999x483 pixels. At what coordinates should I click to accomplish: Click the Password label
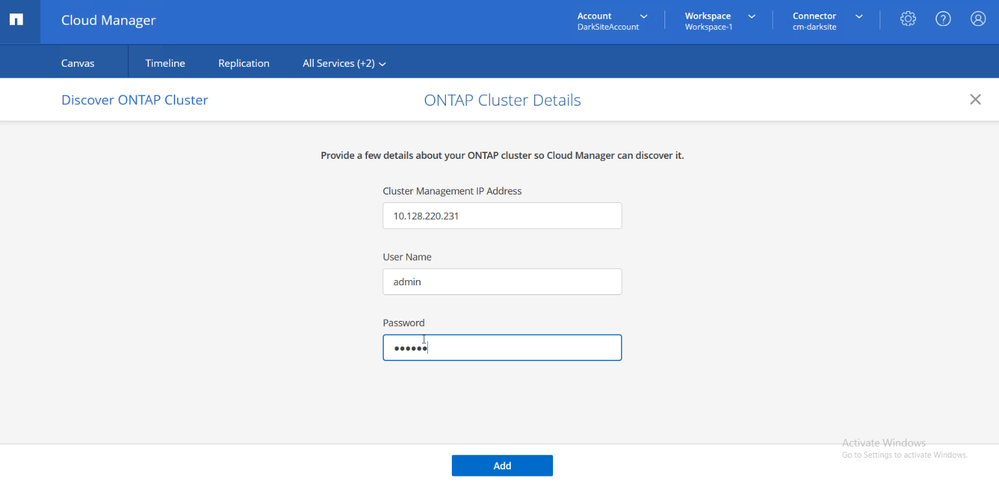pyautogui.click(x=403, y=323)
